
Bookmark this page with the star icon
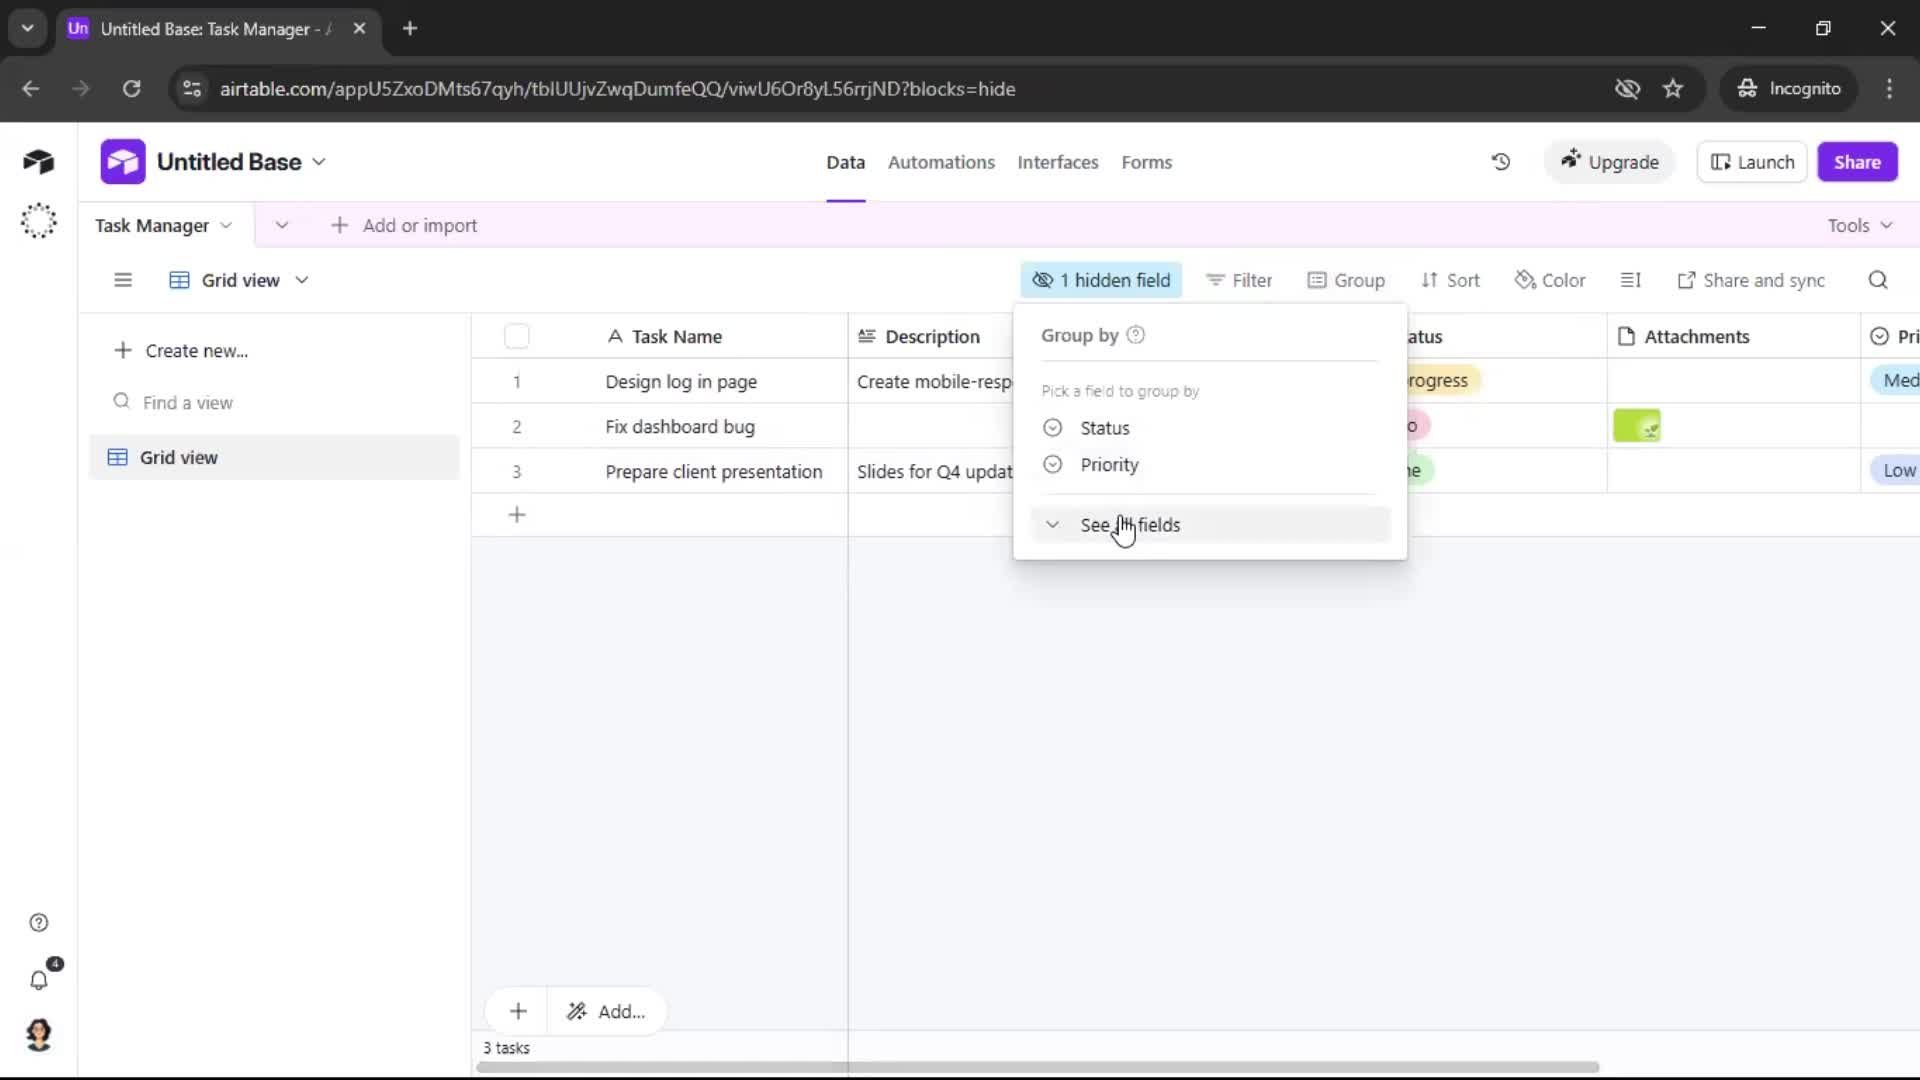tap(1673, 89)
